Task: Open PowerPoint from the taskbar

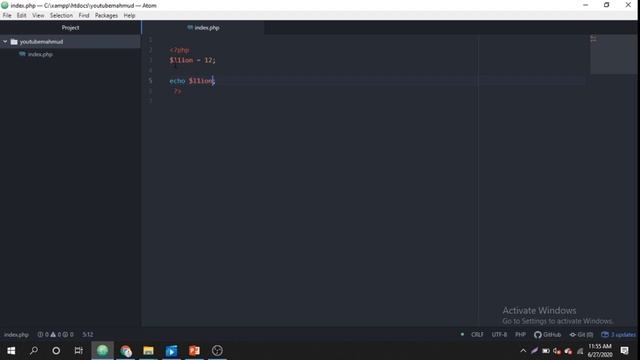Action: 194,351
